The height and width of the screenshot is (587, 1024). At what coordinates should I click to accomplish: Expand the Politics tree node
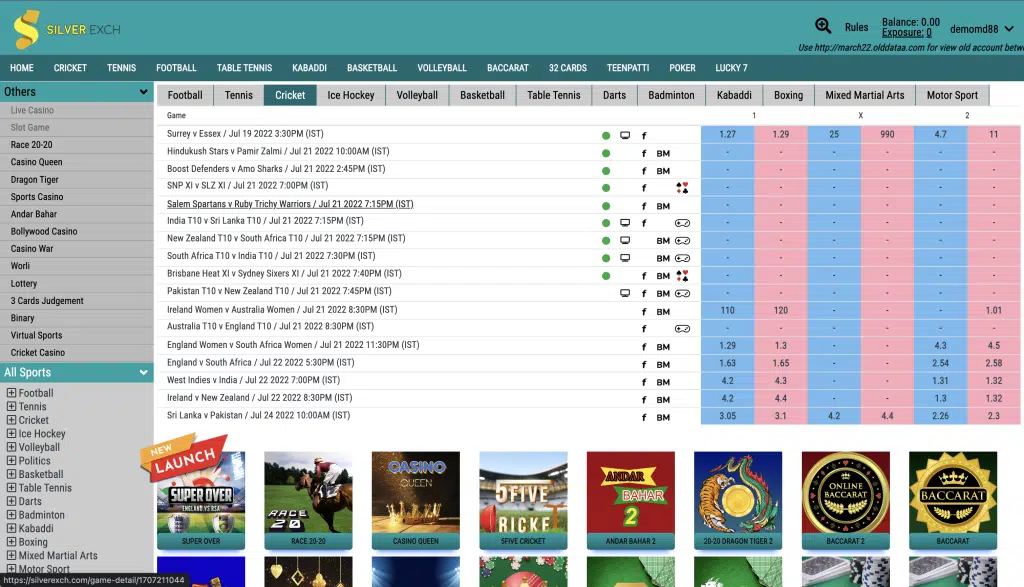pos(11,461)
